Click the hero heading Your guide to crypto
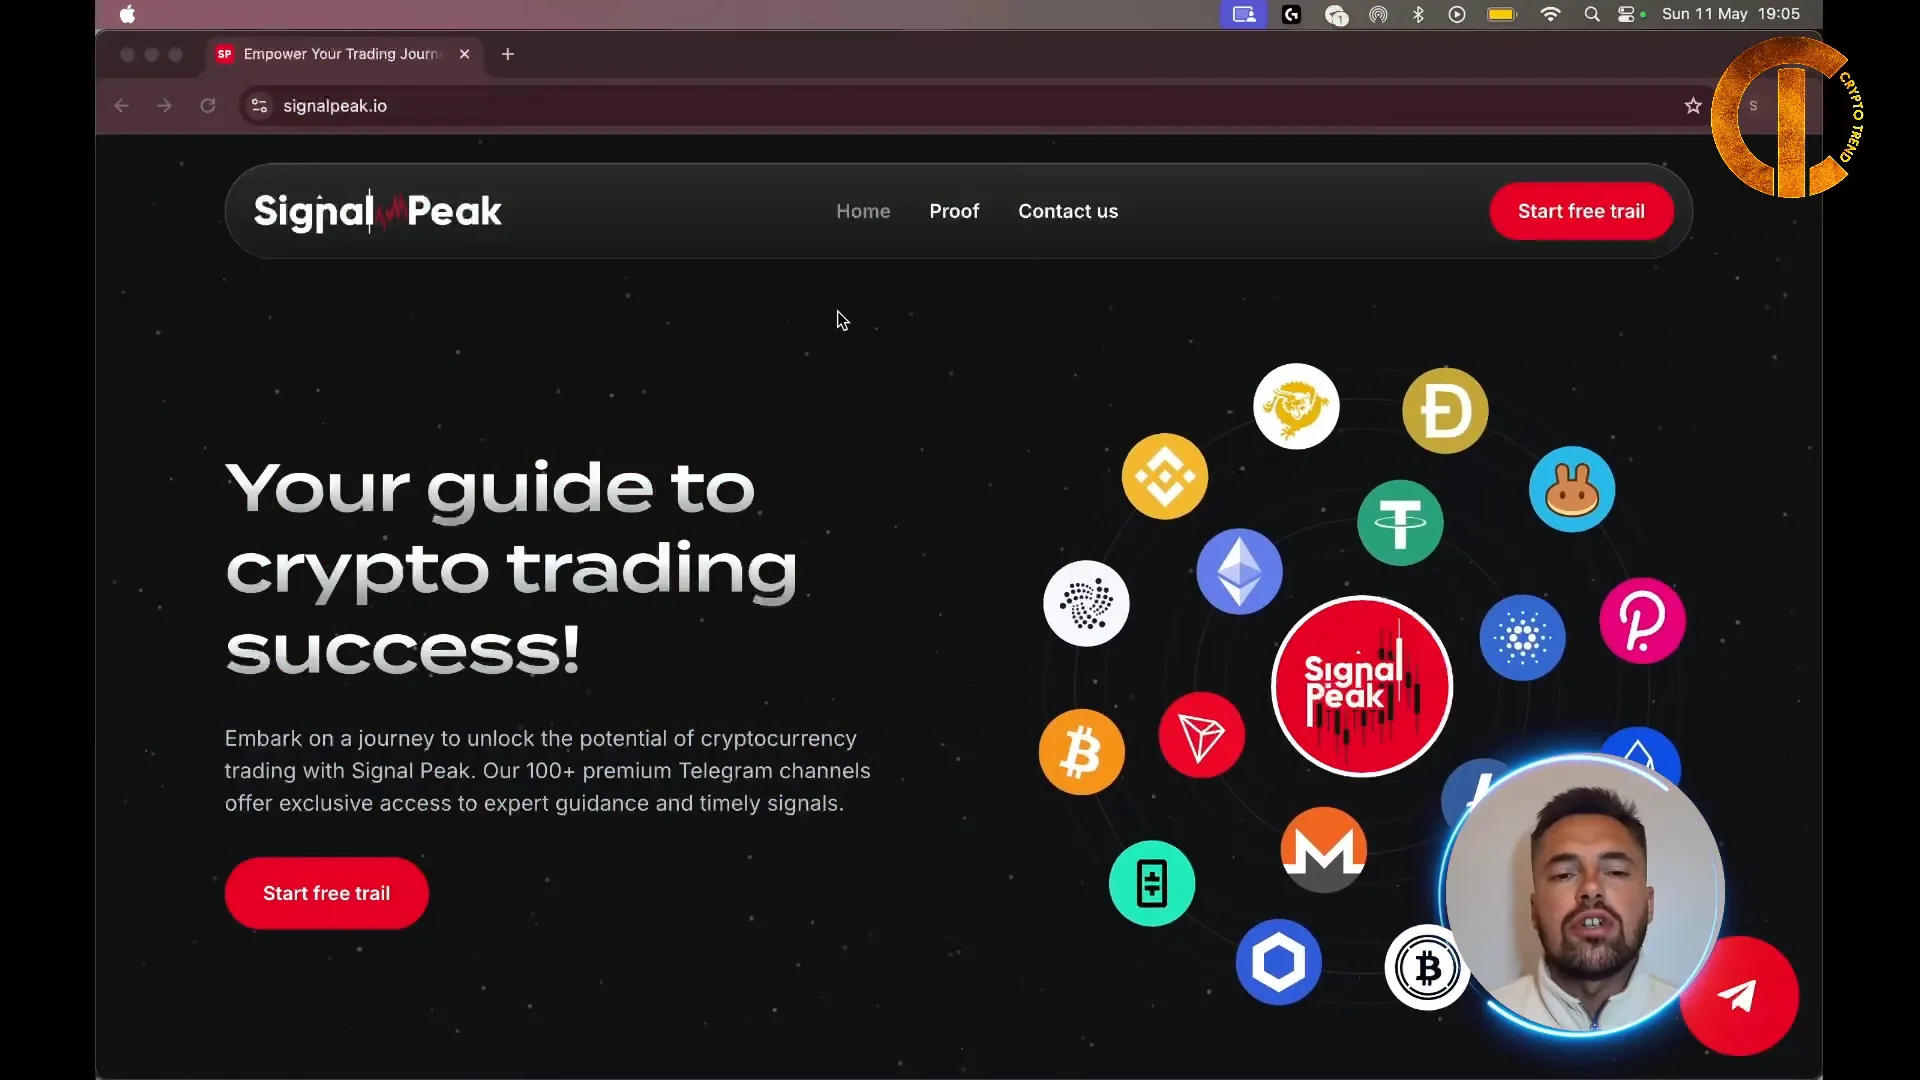 511,568
